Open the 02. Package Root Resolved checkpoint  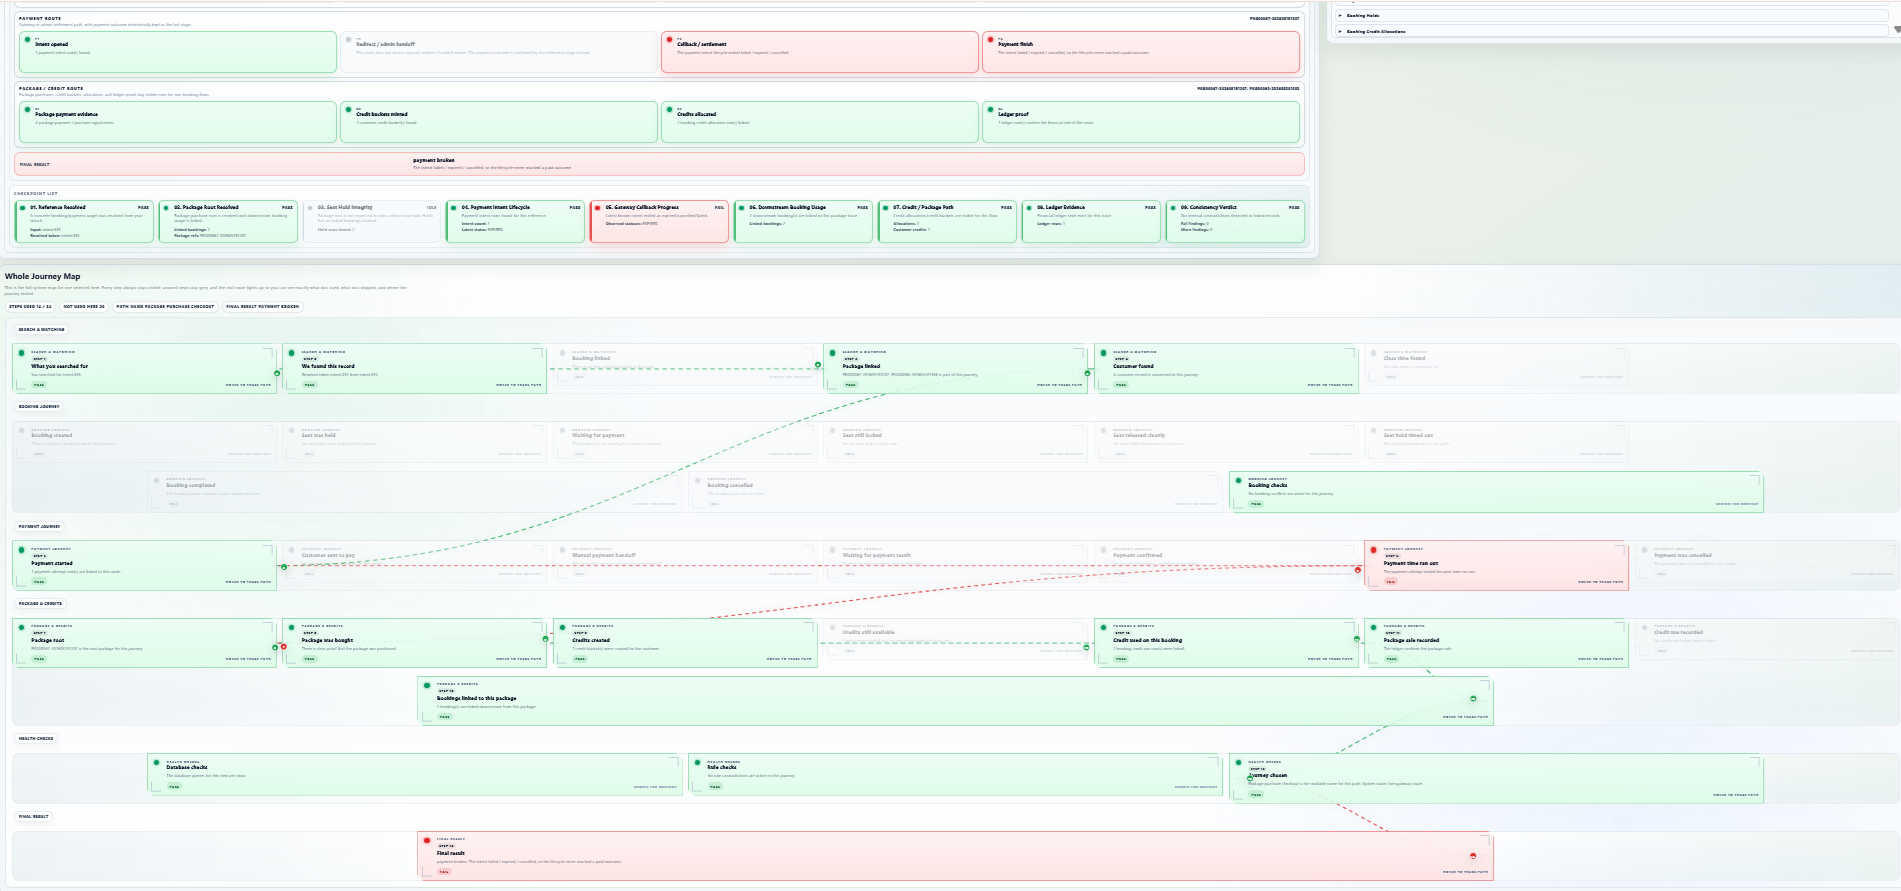(x=228, y=222)
